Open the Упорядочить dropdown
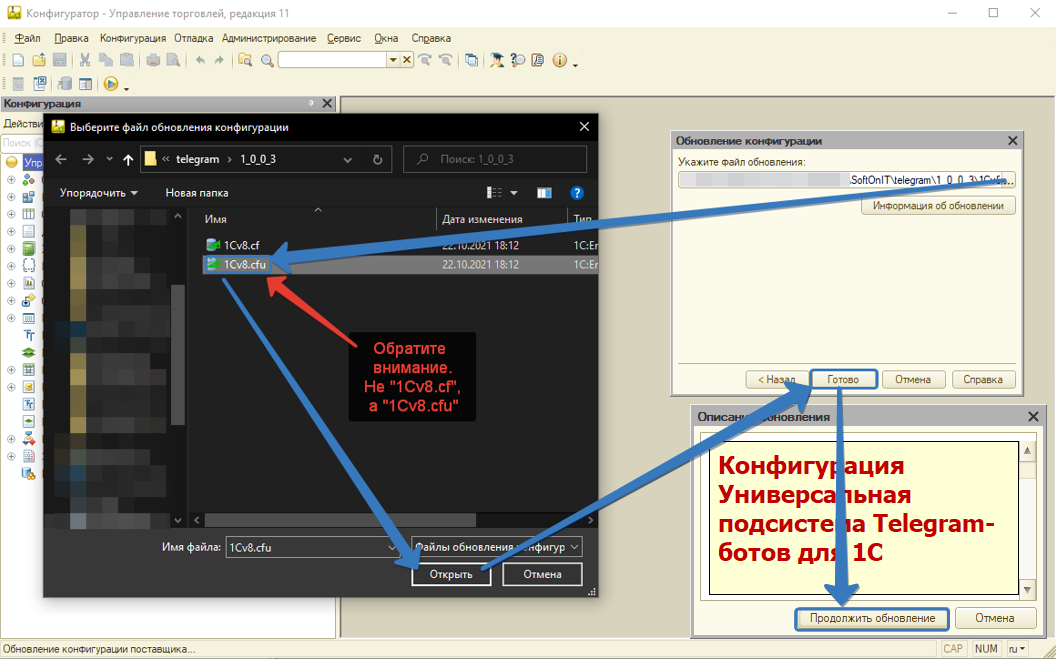 [x=98, y=192]
